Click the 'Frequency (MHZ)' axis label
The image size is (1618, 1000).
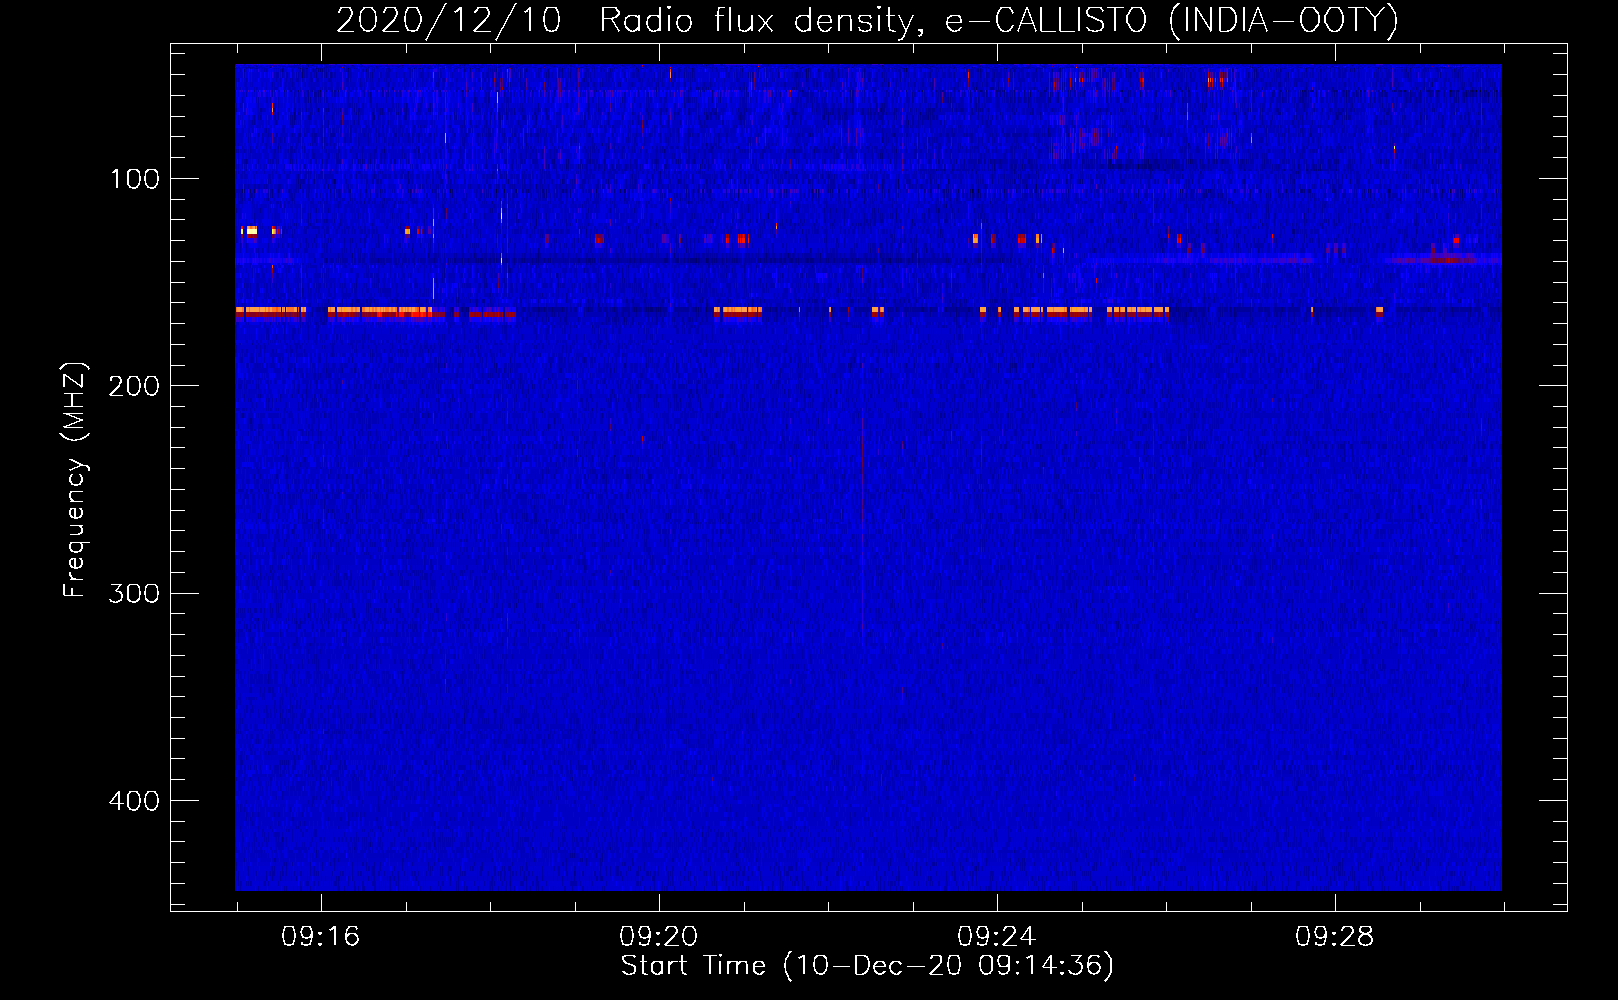(x=75, y=480)
